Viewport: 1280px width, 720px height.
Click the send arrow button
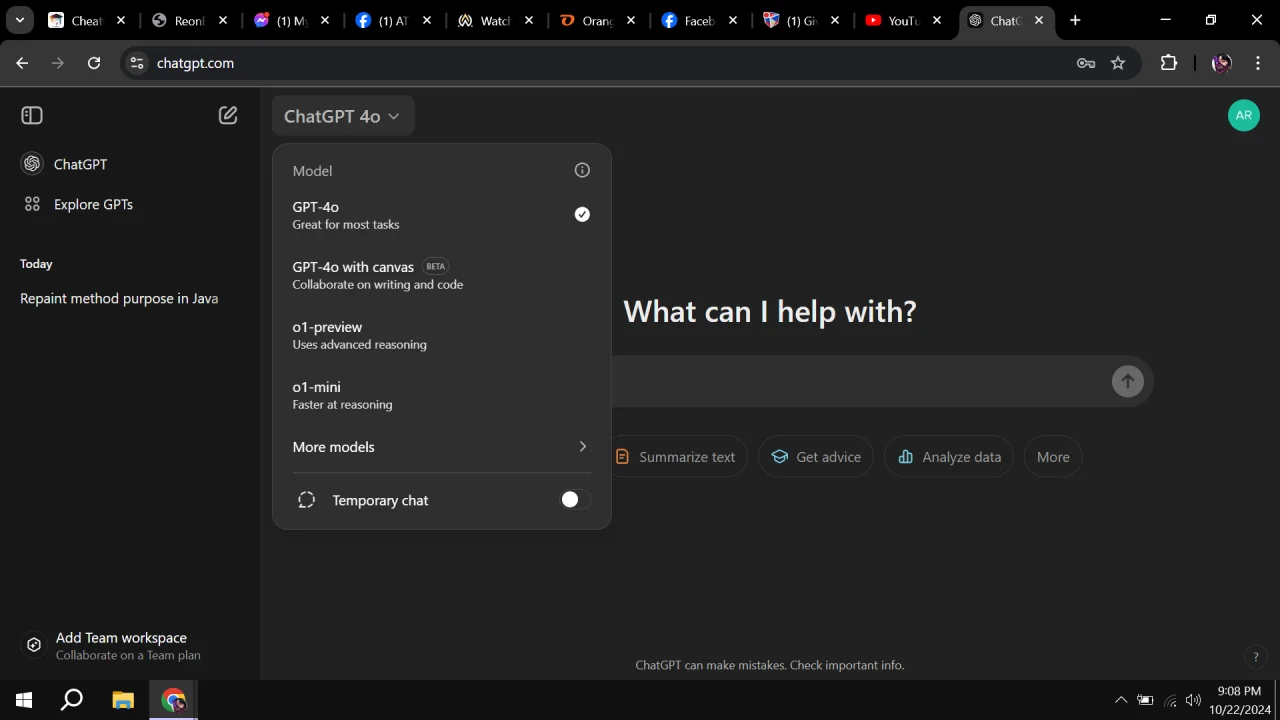1127,381
